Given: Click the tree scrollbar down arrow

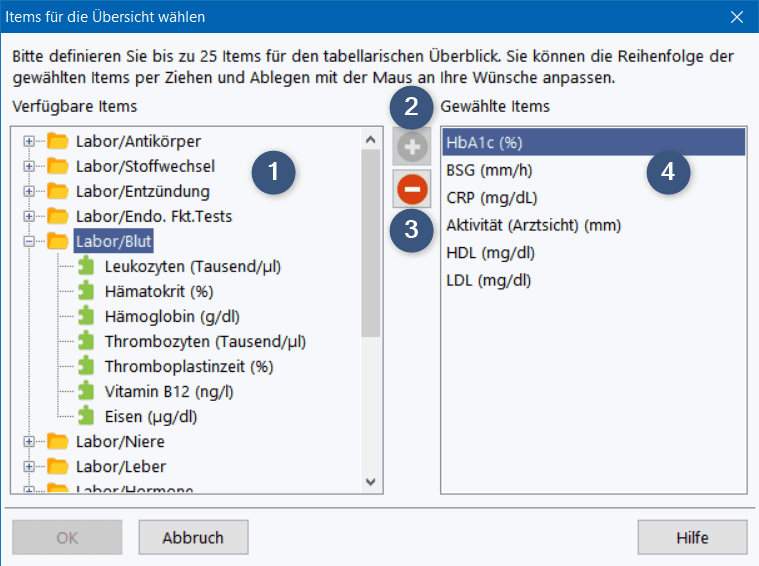Looking at the screenshot, I should (x=370, y=481).
